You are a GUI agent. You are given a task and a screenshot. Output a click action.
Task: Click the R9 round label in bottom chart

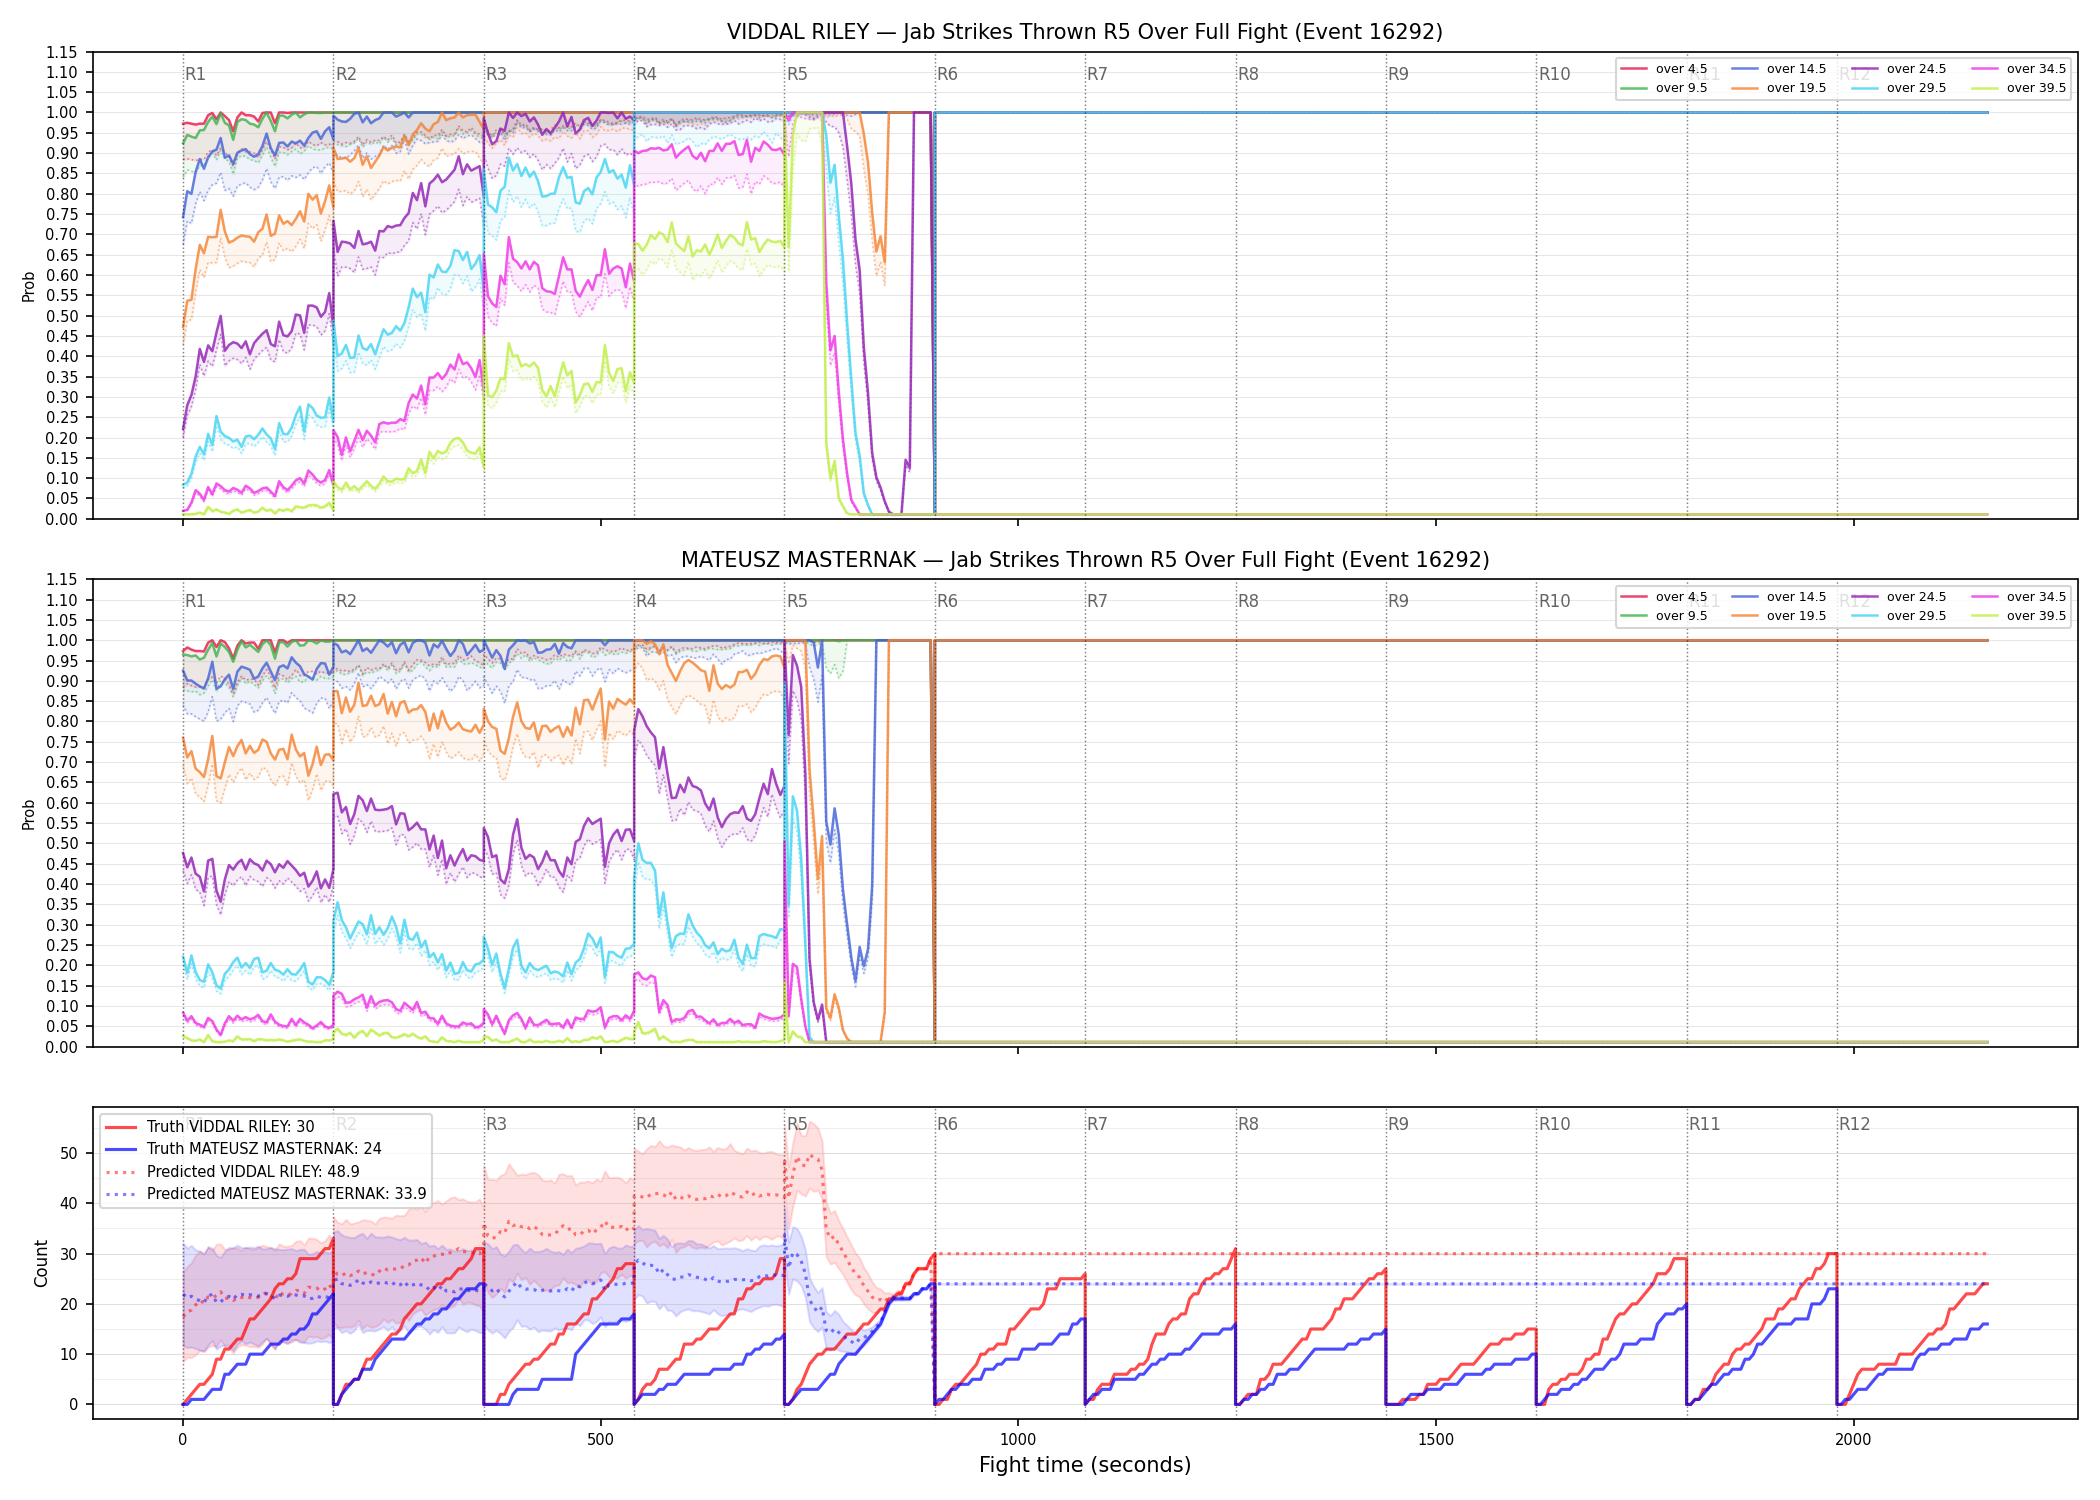point(1398,1124)
